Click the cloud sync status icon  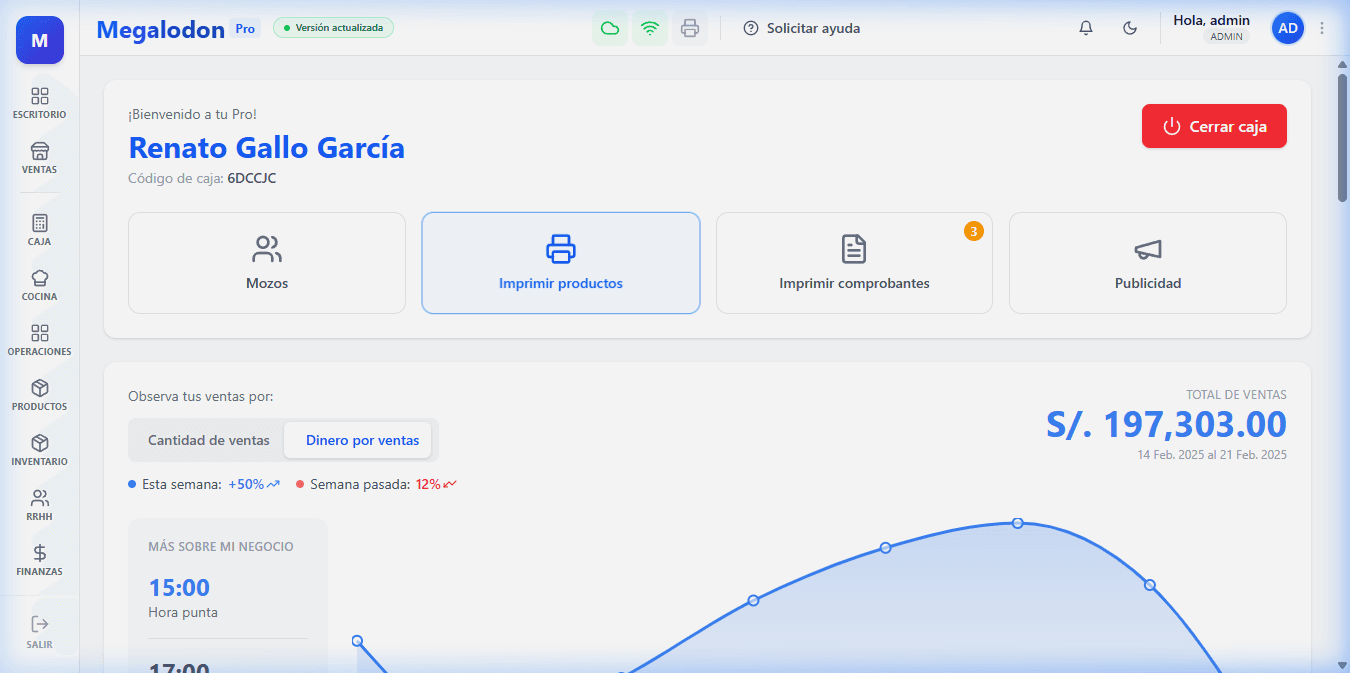tap(610, 28)
